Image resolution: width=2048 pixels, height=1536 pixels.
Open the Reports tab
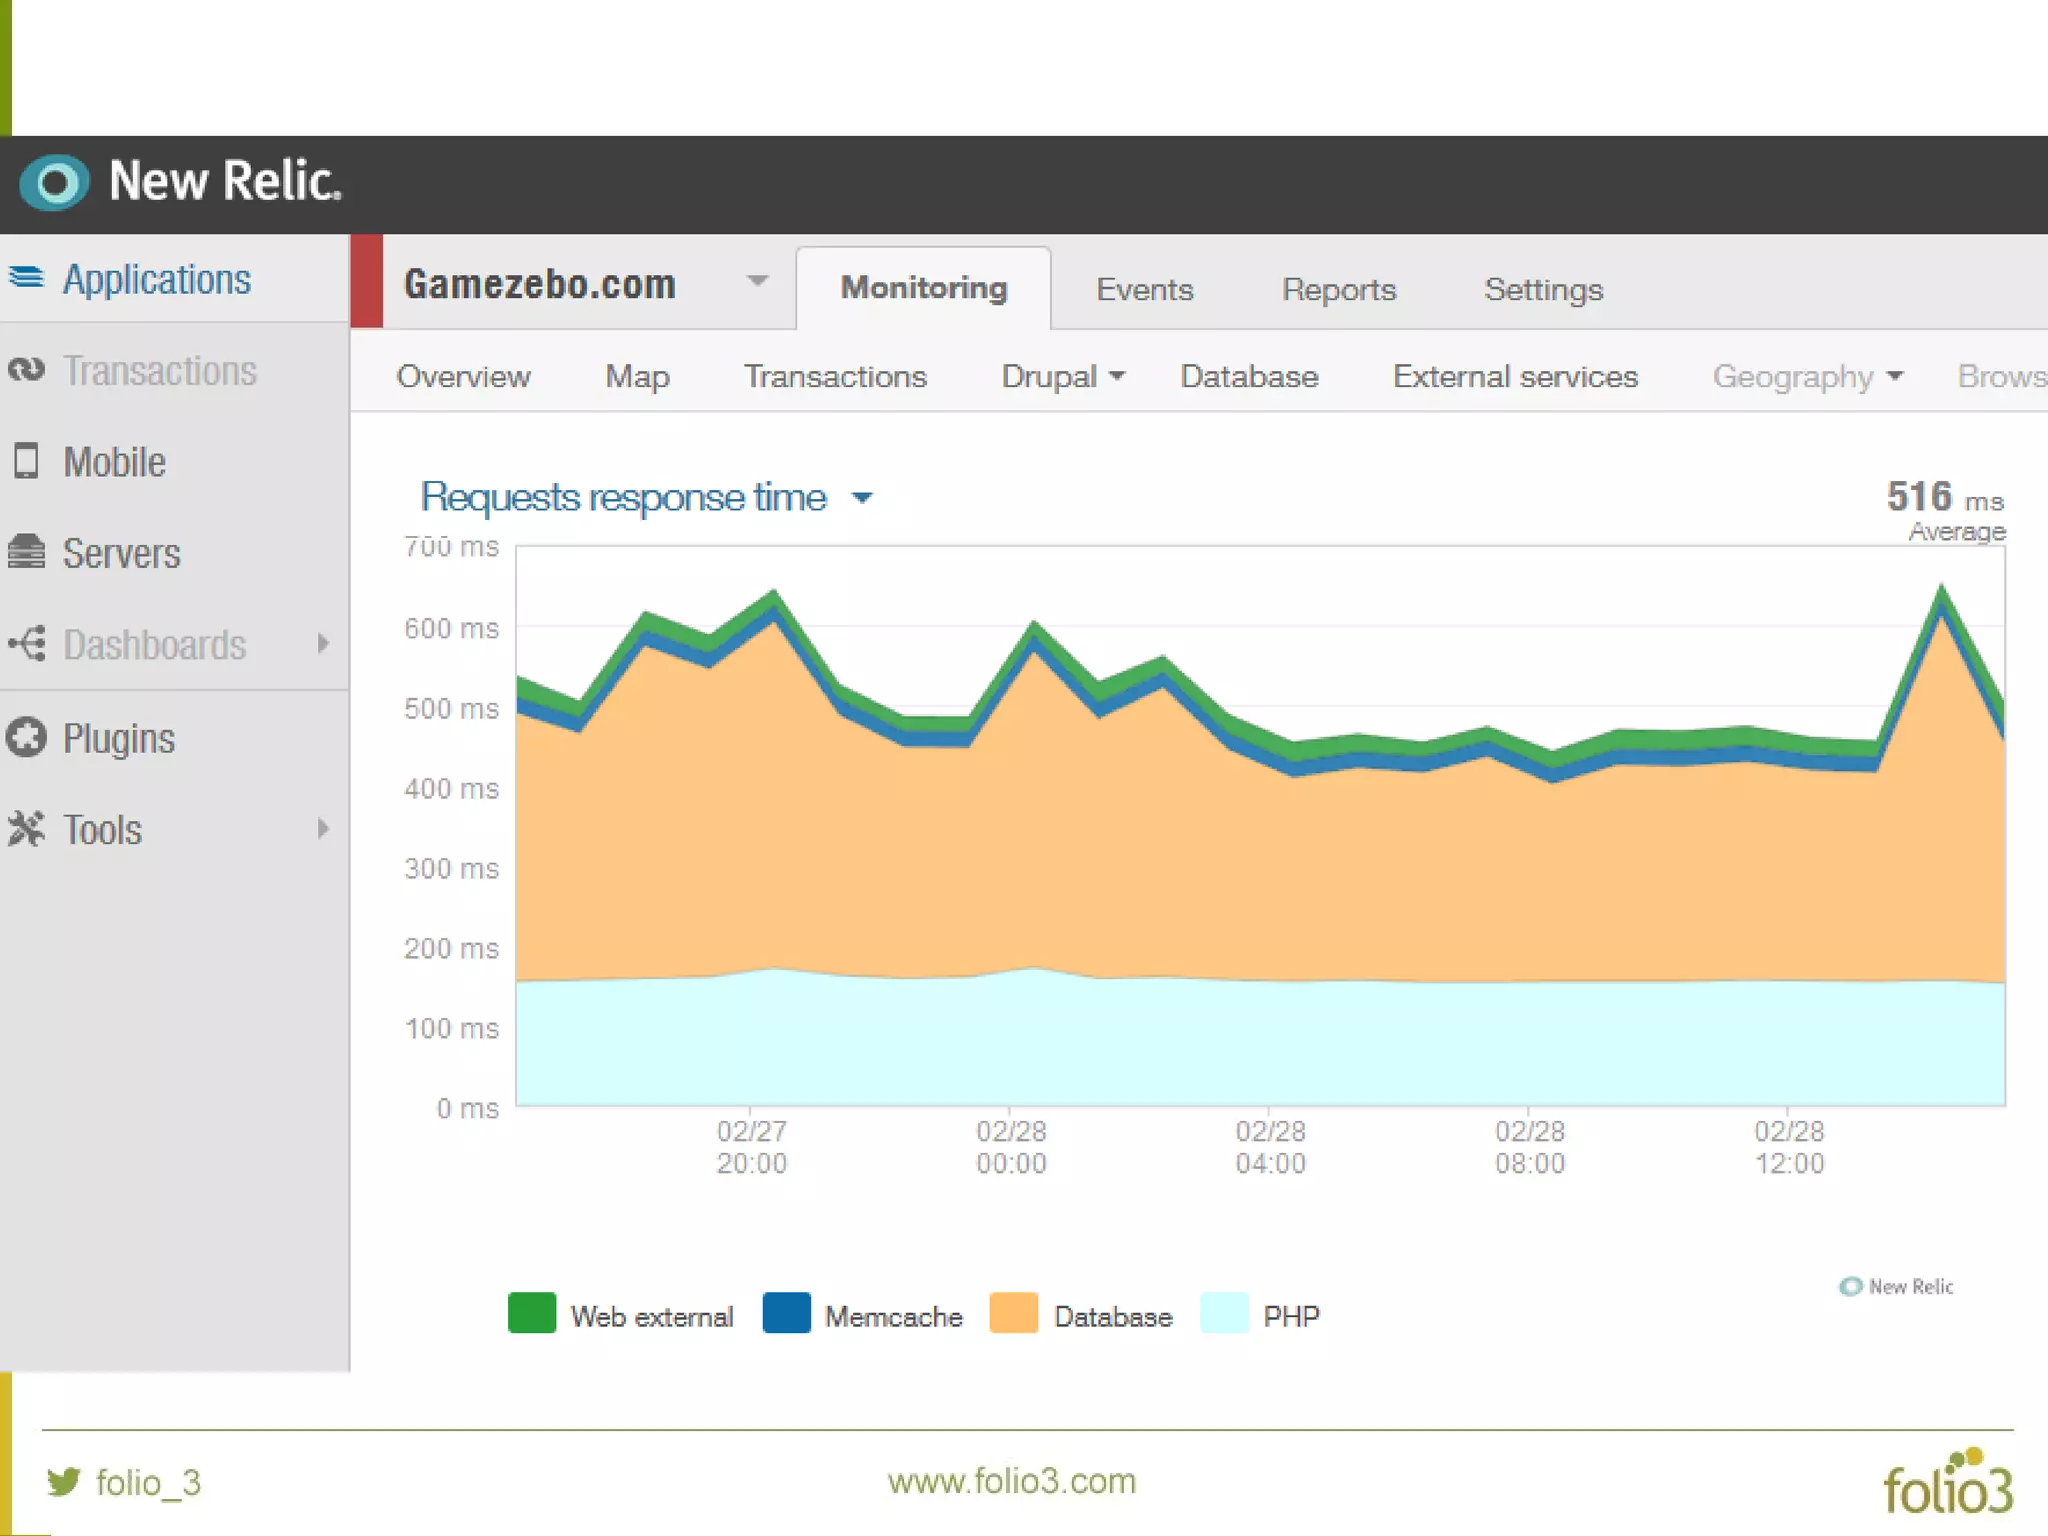pyautogui.click(x=1338, y=290)
